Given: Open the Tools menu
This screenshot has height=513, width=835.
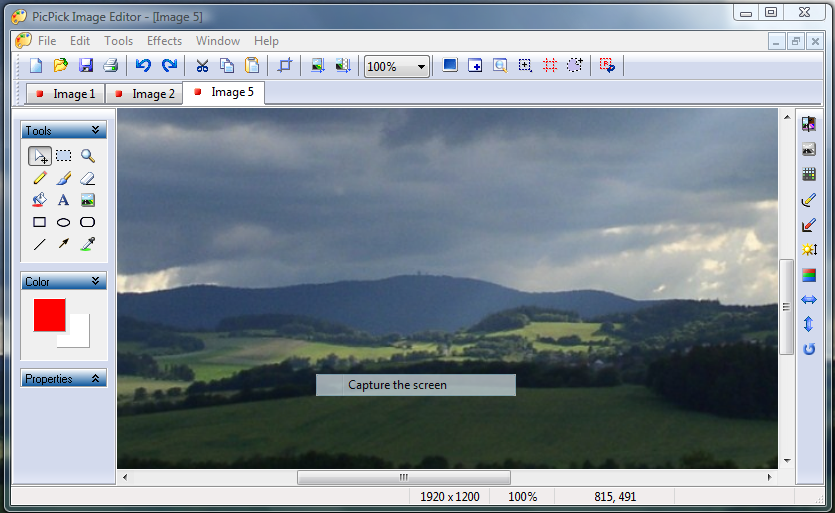Looking at the screenshot, I should coord(118,41).
